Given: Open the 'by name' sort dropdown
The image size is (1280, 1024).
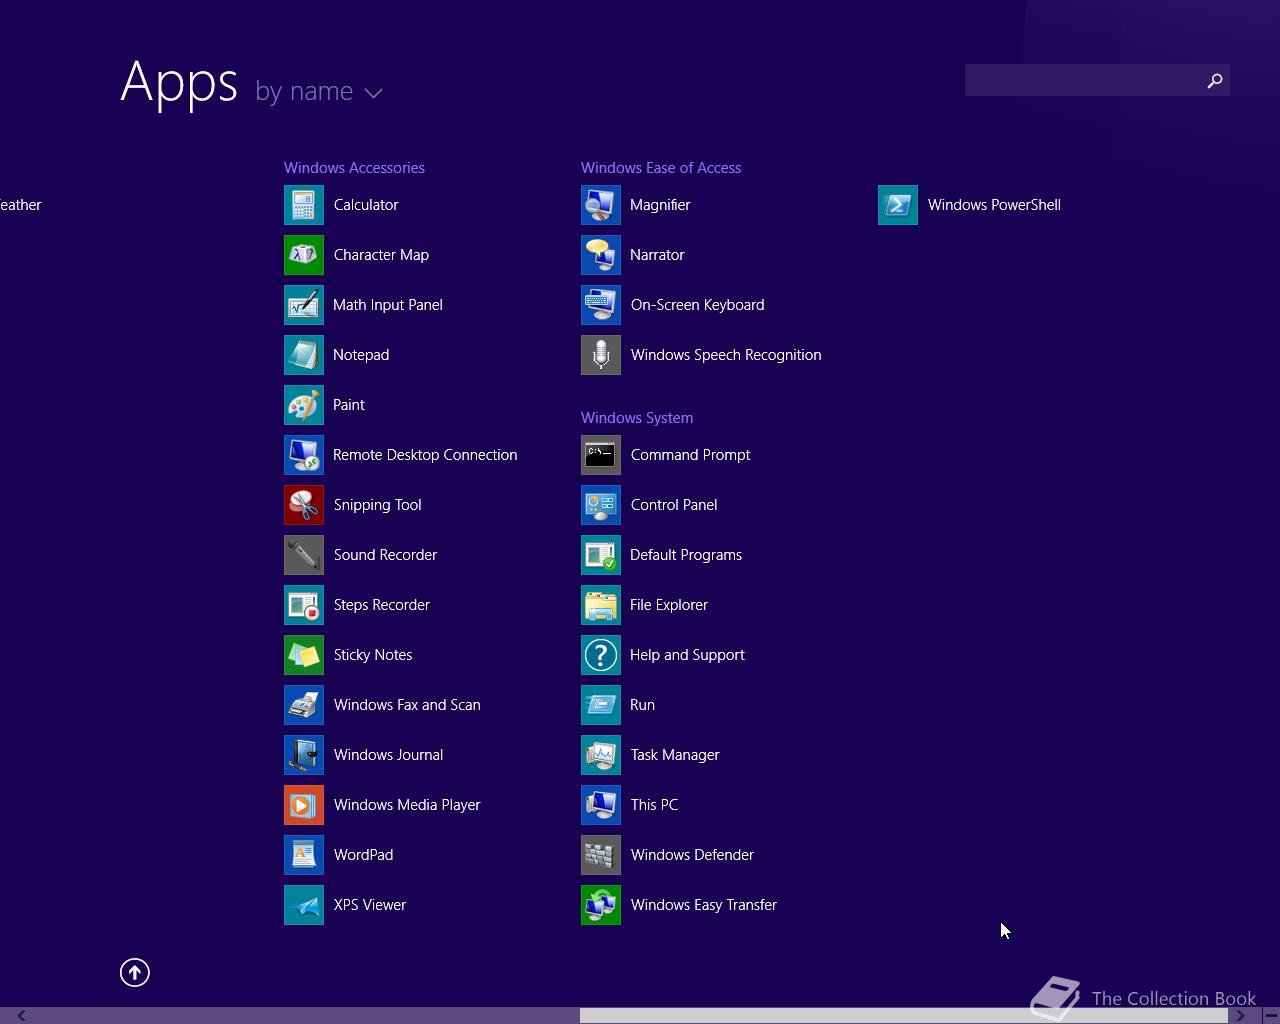Looking at the screenshot, I should [x=319, y=91].
